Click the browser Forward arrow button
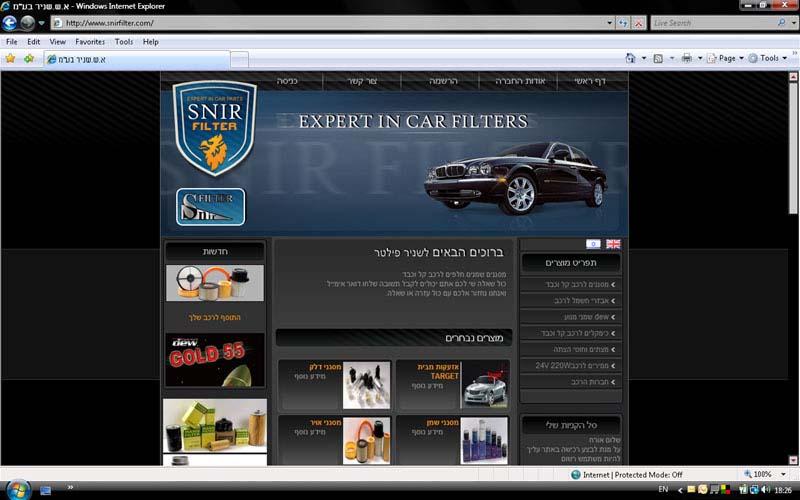This screenshot has width=800, height=500. point(27,23)
